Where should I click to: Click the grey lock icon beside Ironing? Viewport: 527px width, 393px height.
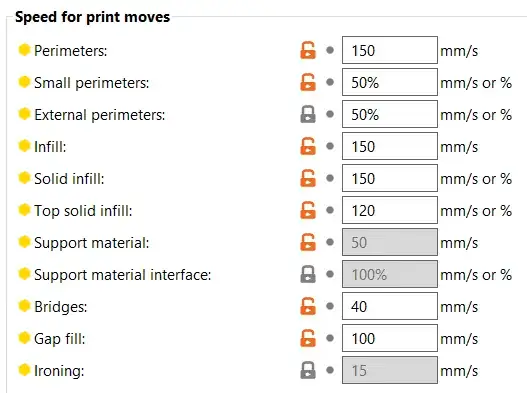308,370
